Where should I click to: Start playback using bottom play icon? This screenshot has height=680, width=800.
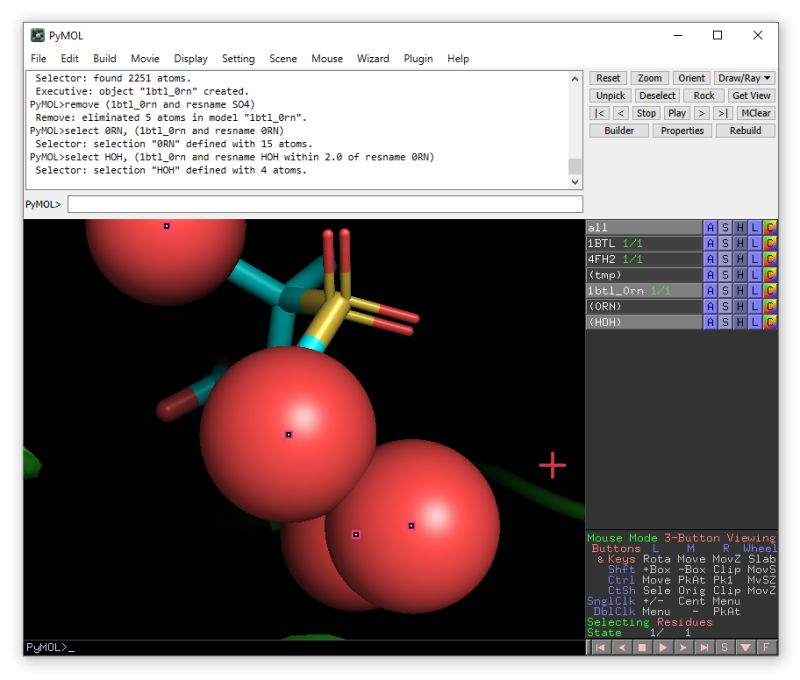pyautogui.click(x=663, y=647)
